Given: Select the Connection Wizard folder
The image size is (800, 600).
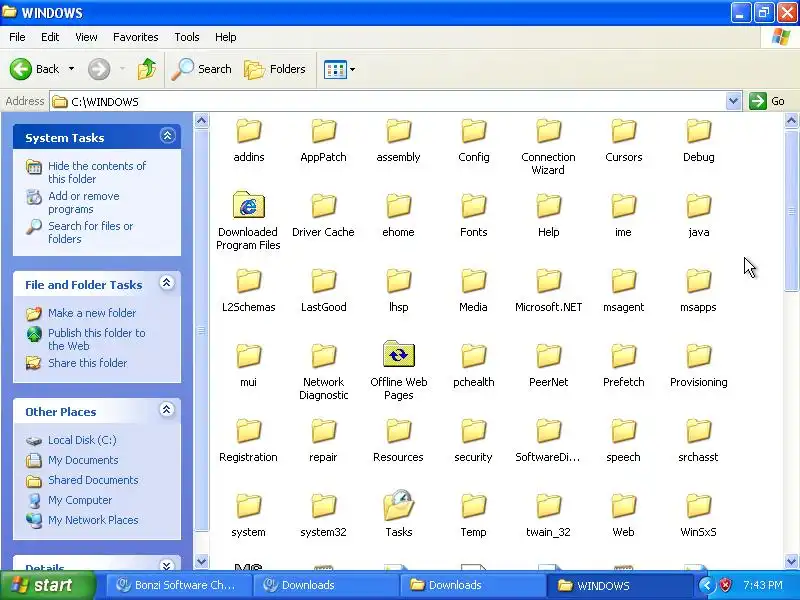Looking at the screenshot, I should (548, 147).
